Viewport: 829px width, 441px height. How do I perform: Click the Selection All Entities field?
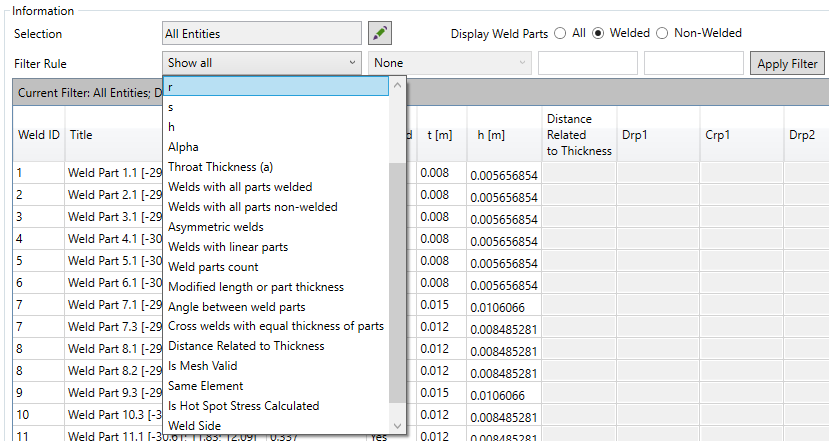[261, 34]
